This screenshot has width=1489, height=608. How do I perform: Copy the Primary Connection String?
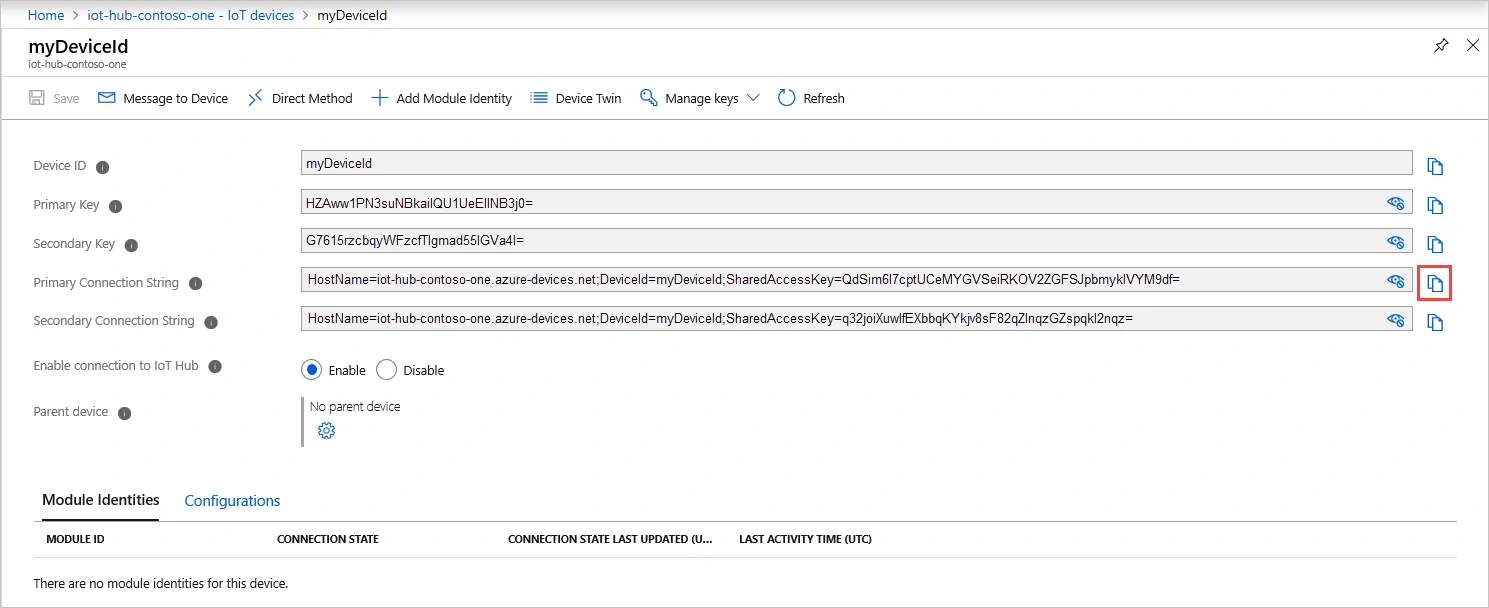(1435, 283)
